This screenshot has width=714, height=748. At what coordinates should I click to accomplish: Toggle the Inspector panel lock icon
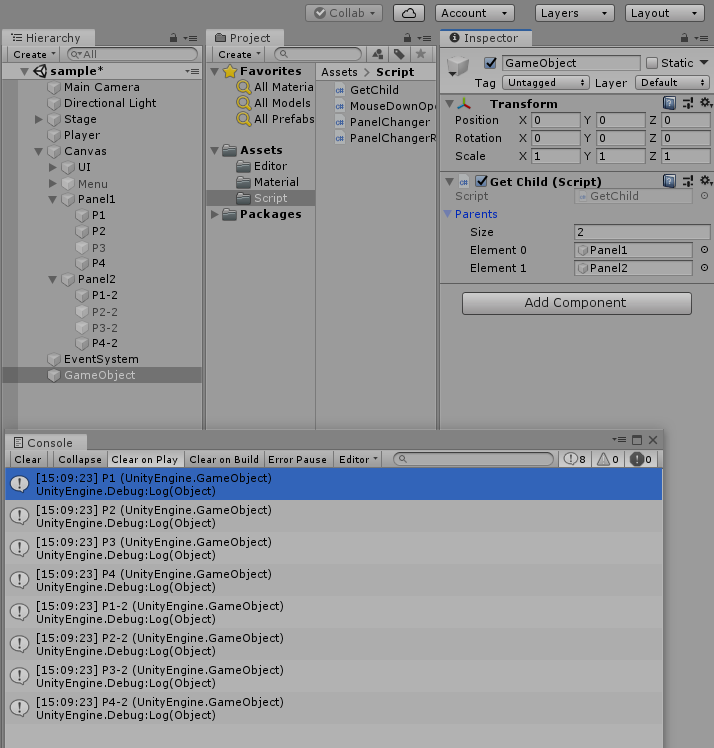tap(685, 38)
